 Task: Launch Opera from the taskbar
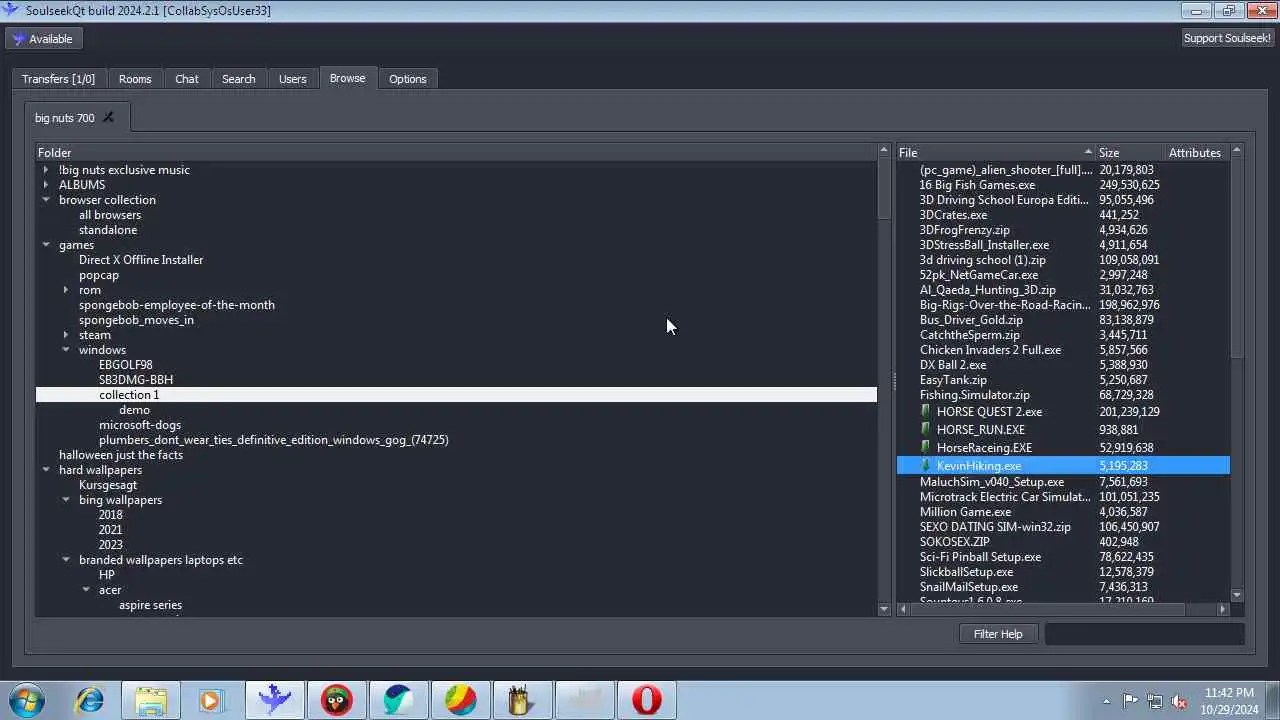tap(647, 700)
